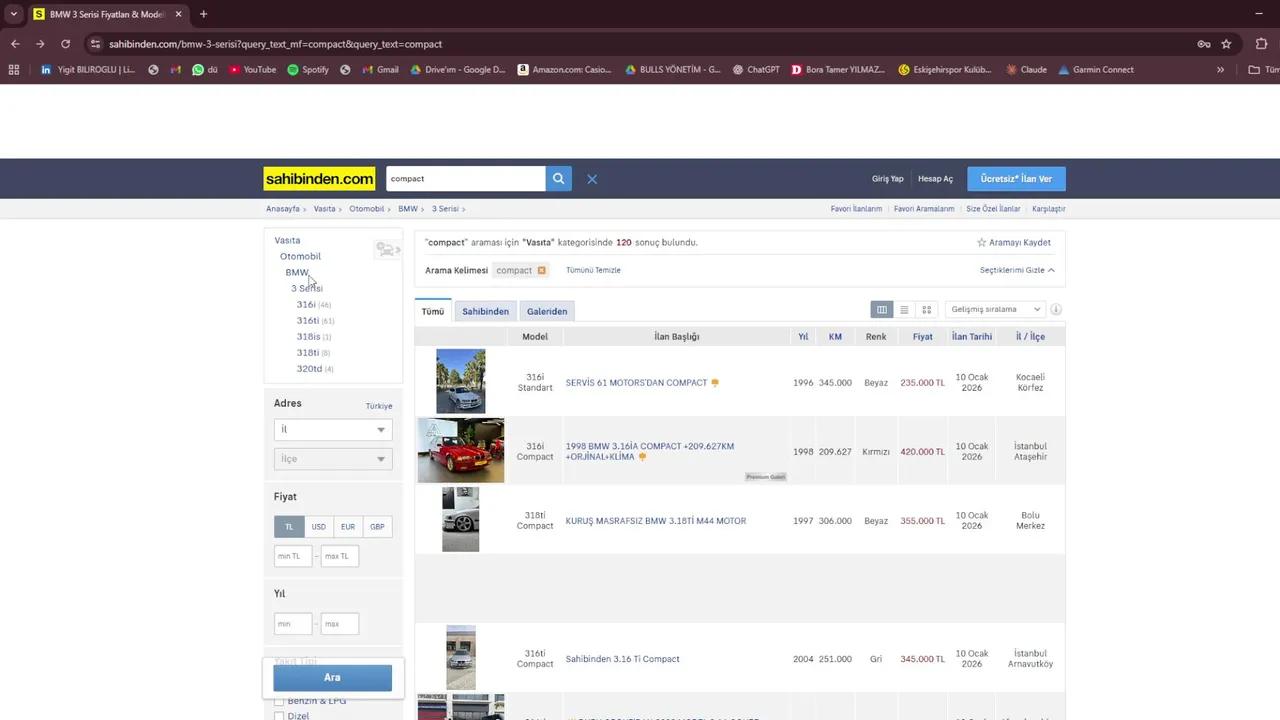
Task: Open the Spotify bookmark
Action: [x=308, y=70]
